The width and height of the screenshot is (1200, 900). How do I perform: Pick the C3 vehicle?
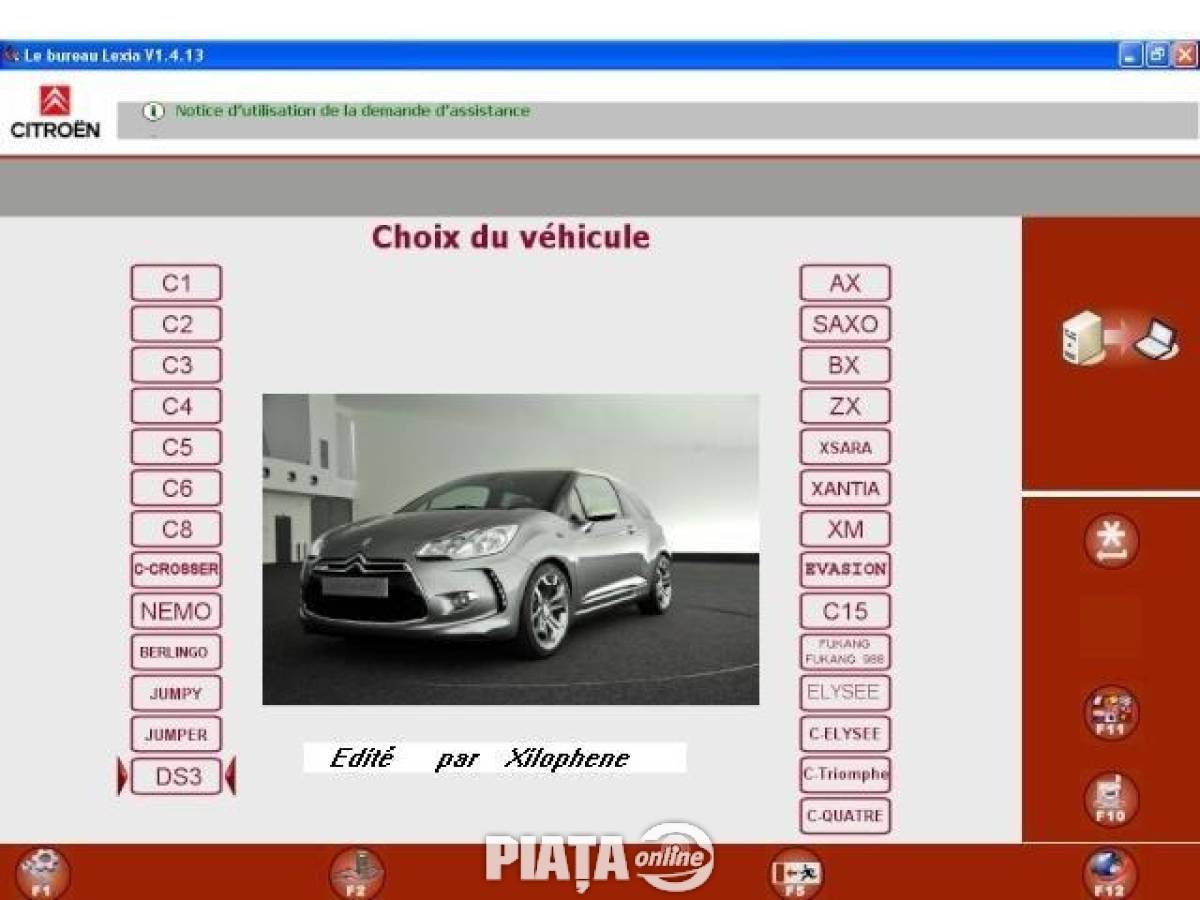(x=176, y=365)
